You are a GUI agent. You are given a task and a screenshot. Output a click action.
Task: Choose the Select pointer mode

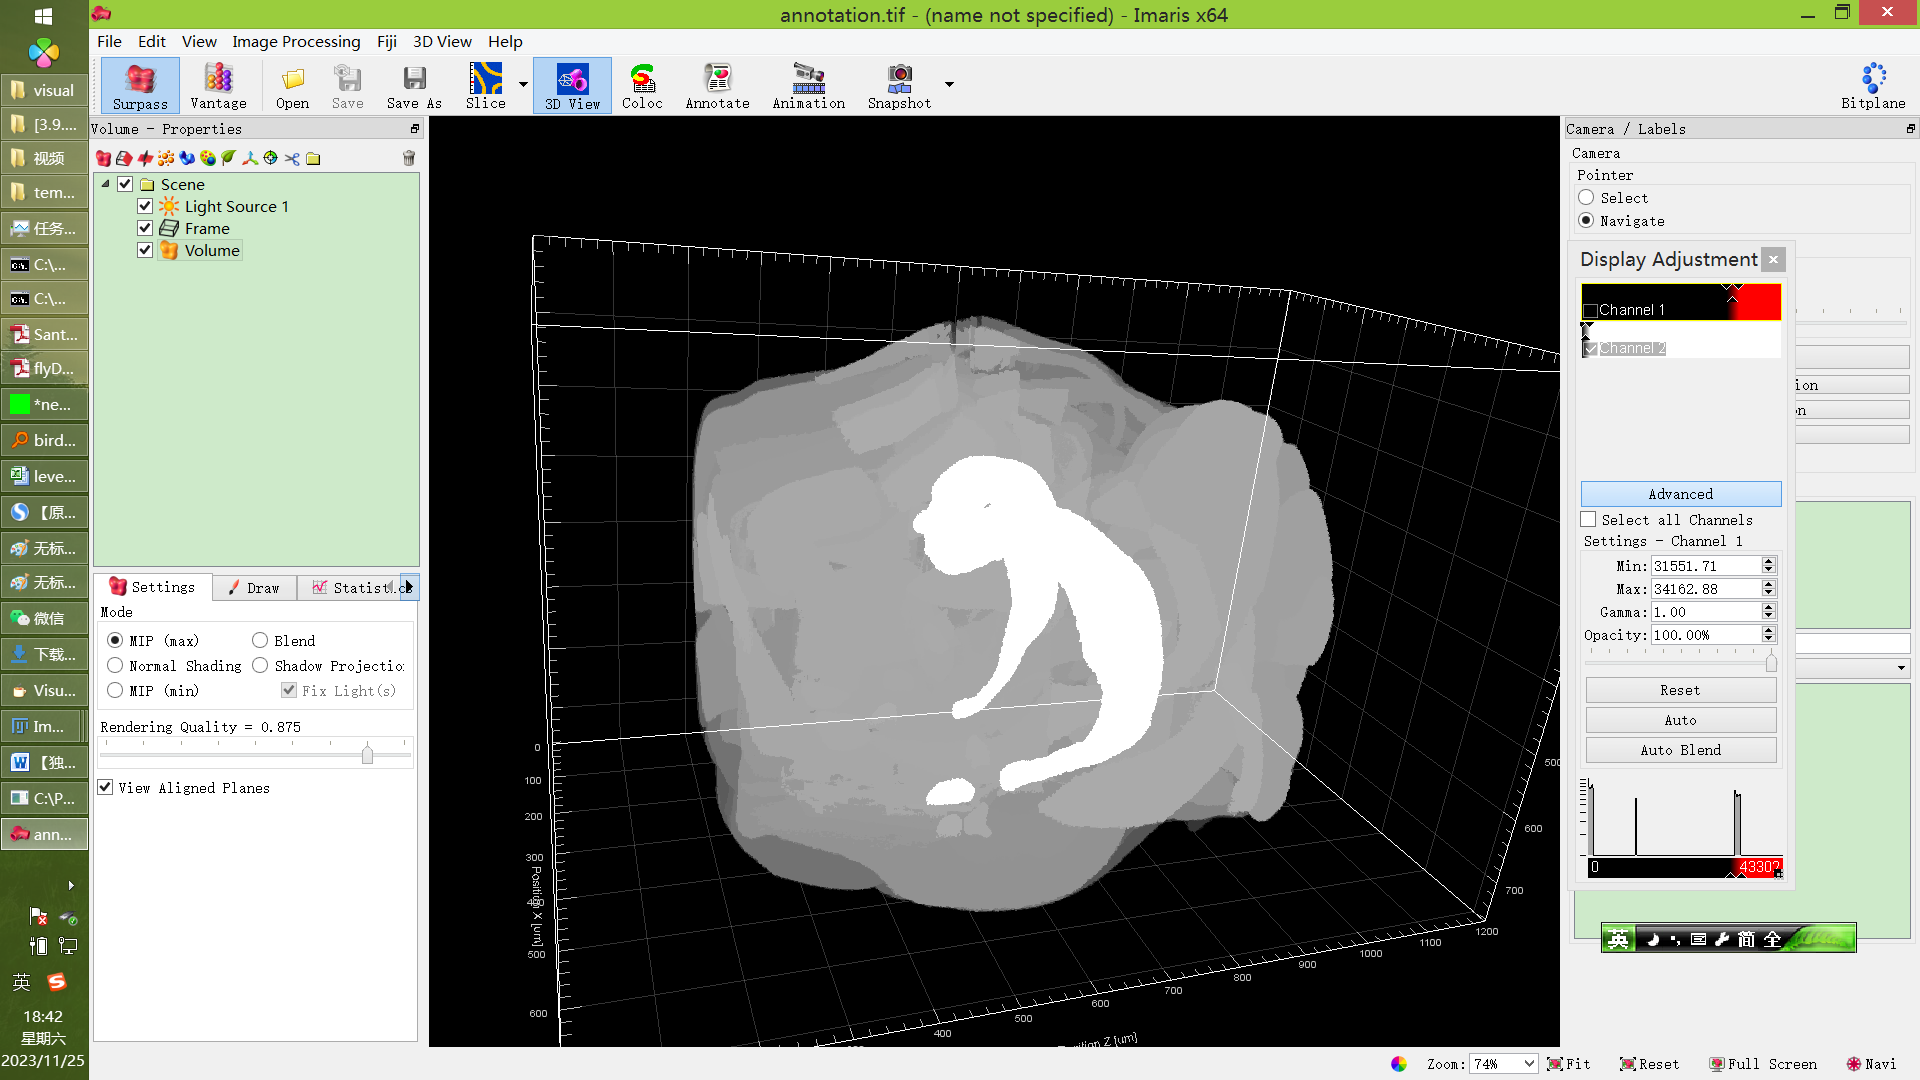pos(1586,198)
